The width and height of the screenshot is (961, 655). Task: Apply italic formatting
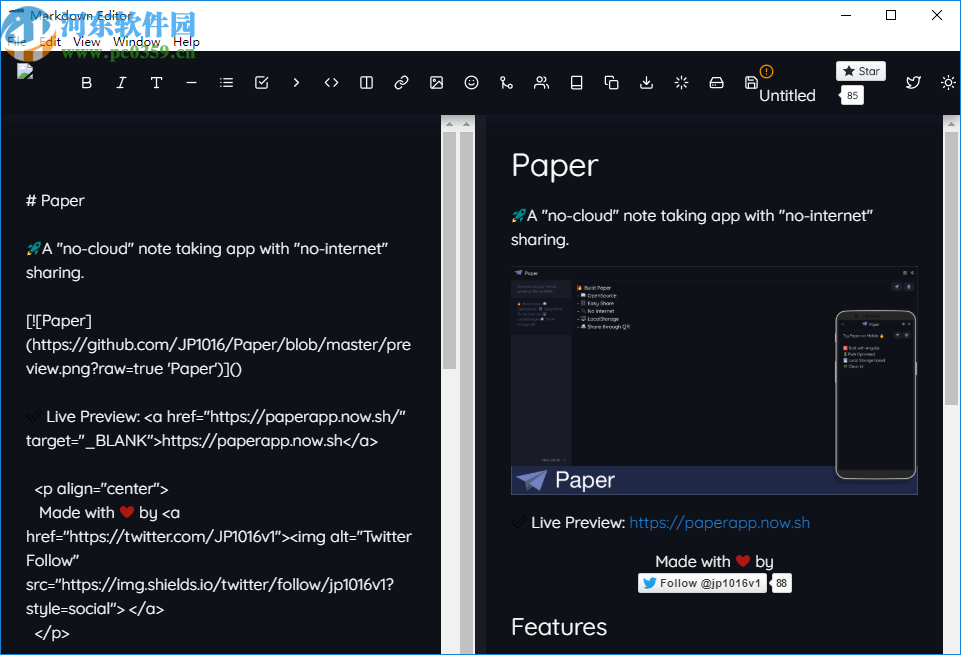pyautogui.click(x=121, y=82)
